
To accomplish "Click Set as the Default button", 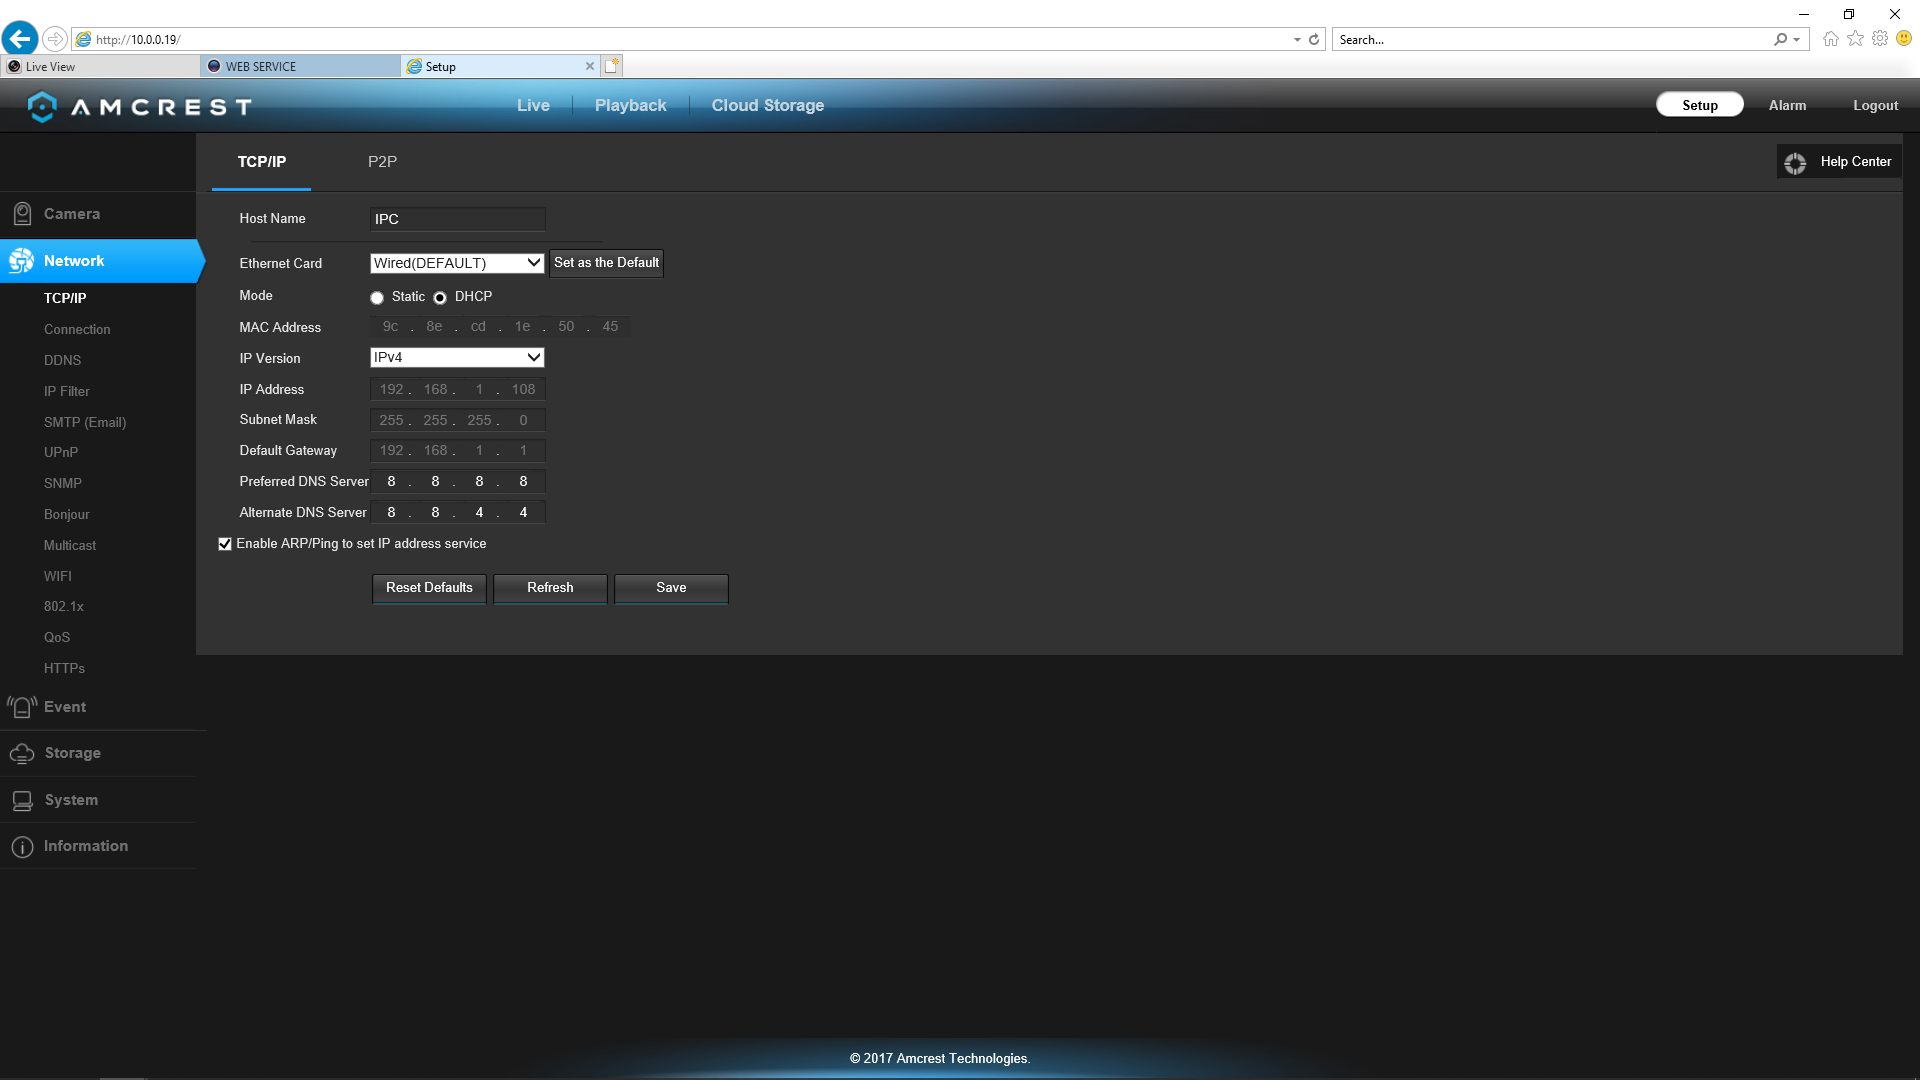I will tap(606, 263).
